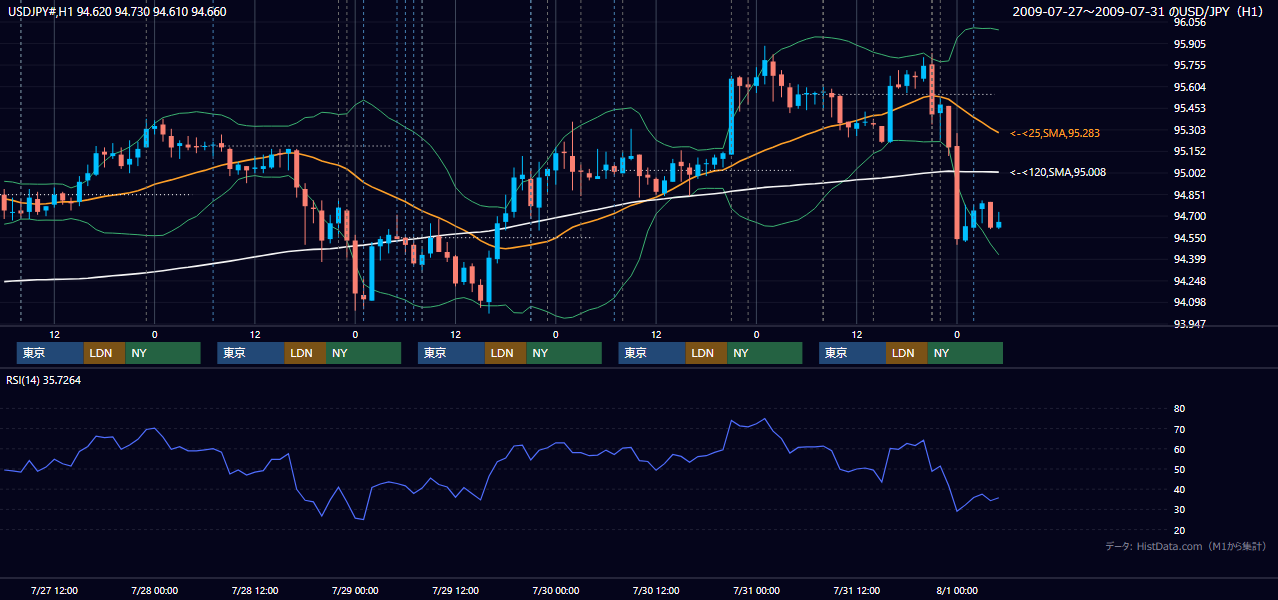Click price axis label 95.152
Viewport: 1278px width, 600px height.
[x=1188, y=151]
